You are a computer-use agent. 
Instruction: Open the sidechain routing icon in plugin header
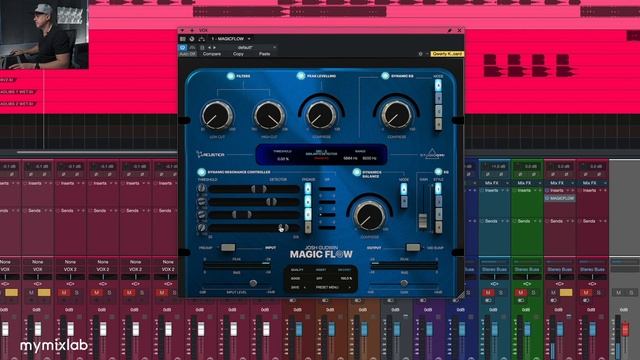pos(202,39)
